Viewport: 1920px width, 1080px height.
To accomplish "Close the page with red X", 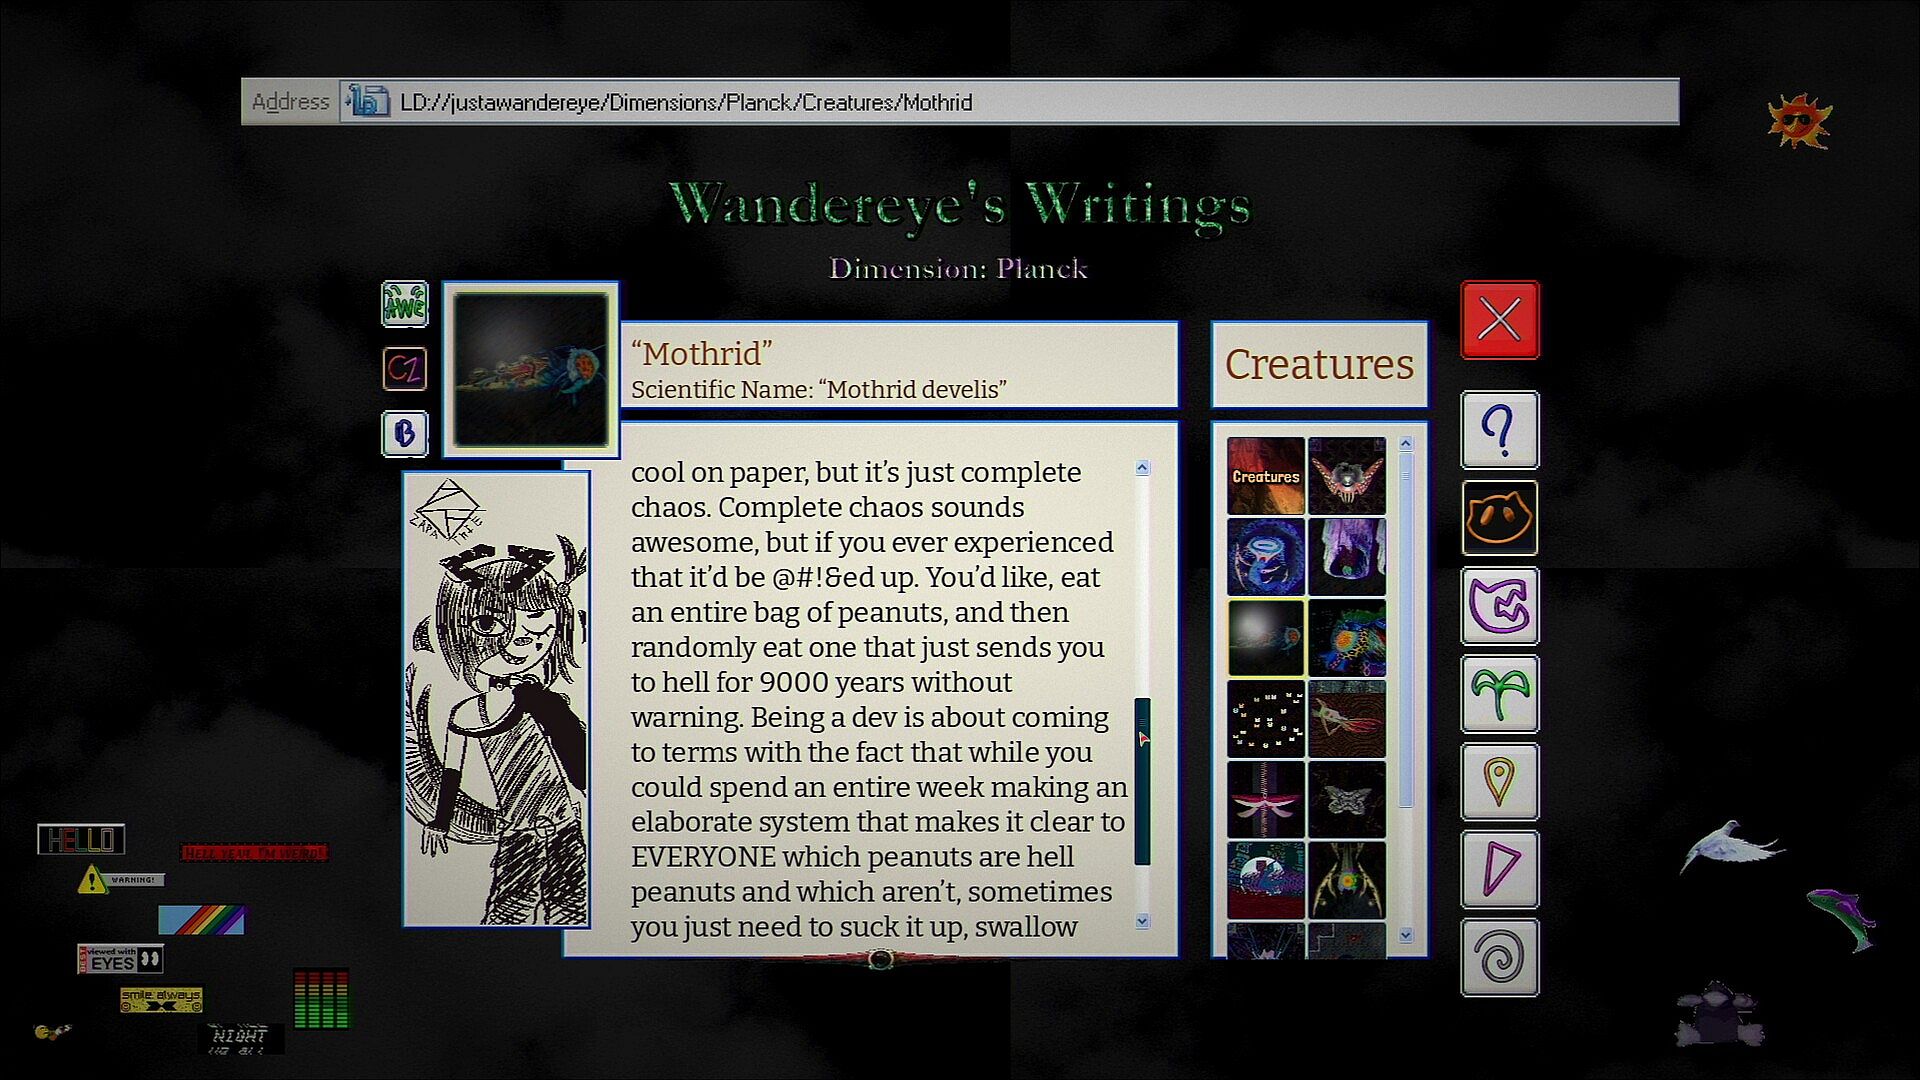I will click(x=1499, y=320).
